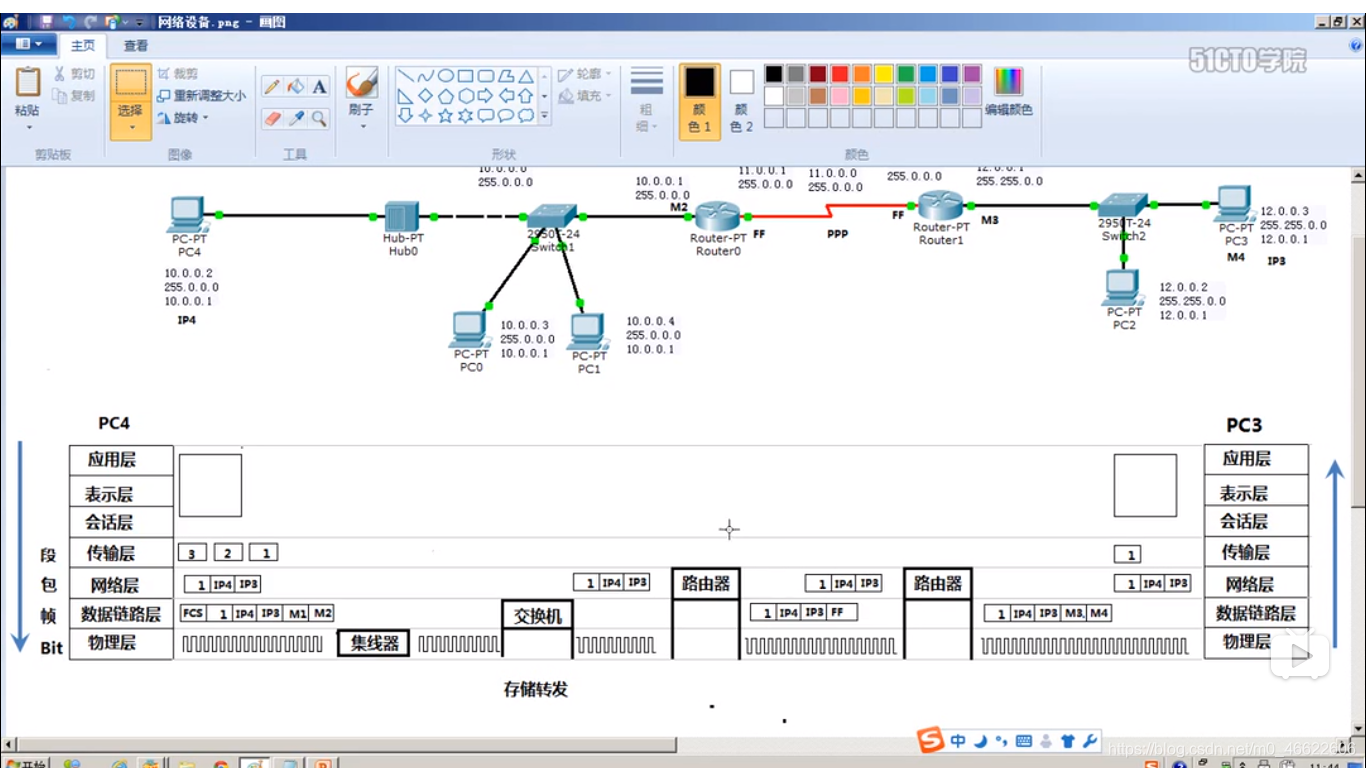Click the Crop (裁剪) button
This screenshot has height=768, width=1366.
click(x=178, y=74)
